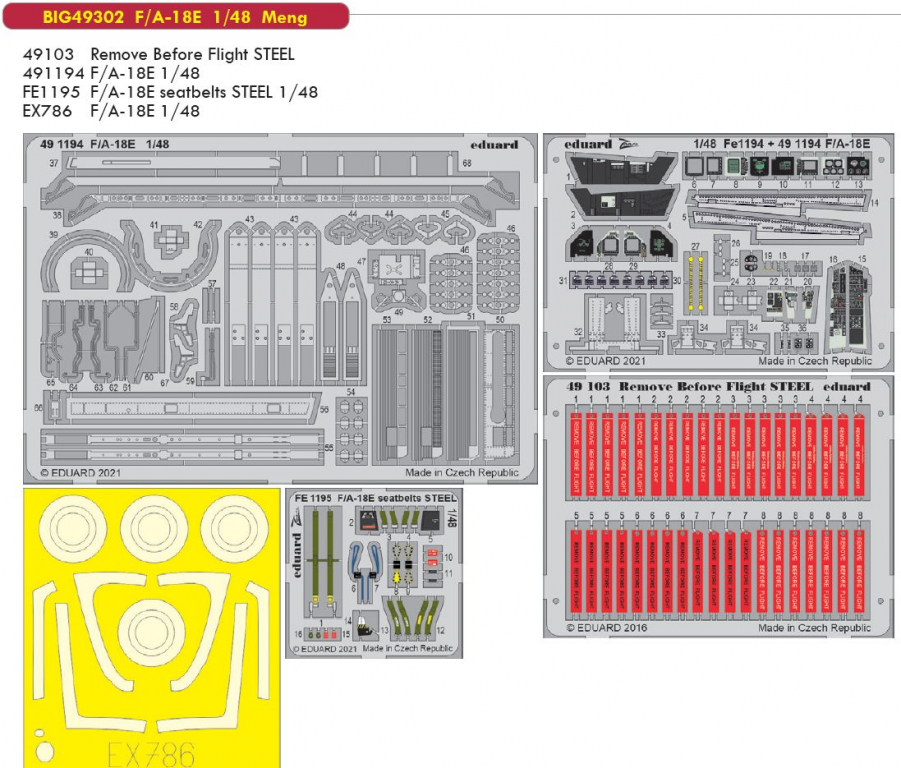This screenshot has width=901, height=768.
Task: Click the '1/48 Fe1194 + 49 1194 F/A-18E' fret heading
Action: tap(781, 144)
